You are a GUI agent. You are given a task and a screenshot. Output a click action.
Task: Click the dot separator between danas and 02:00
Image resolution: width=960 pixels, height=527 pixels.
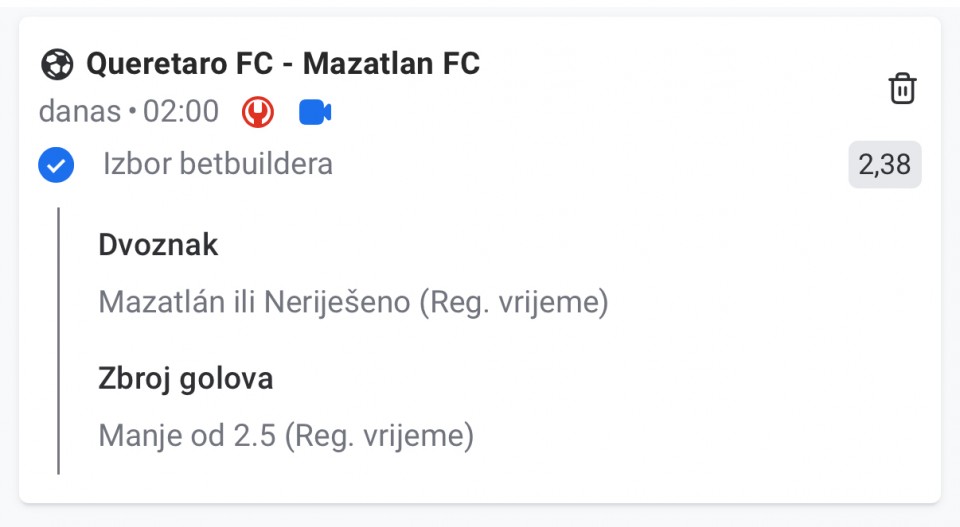[x=132, y=113]
